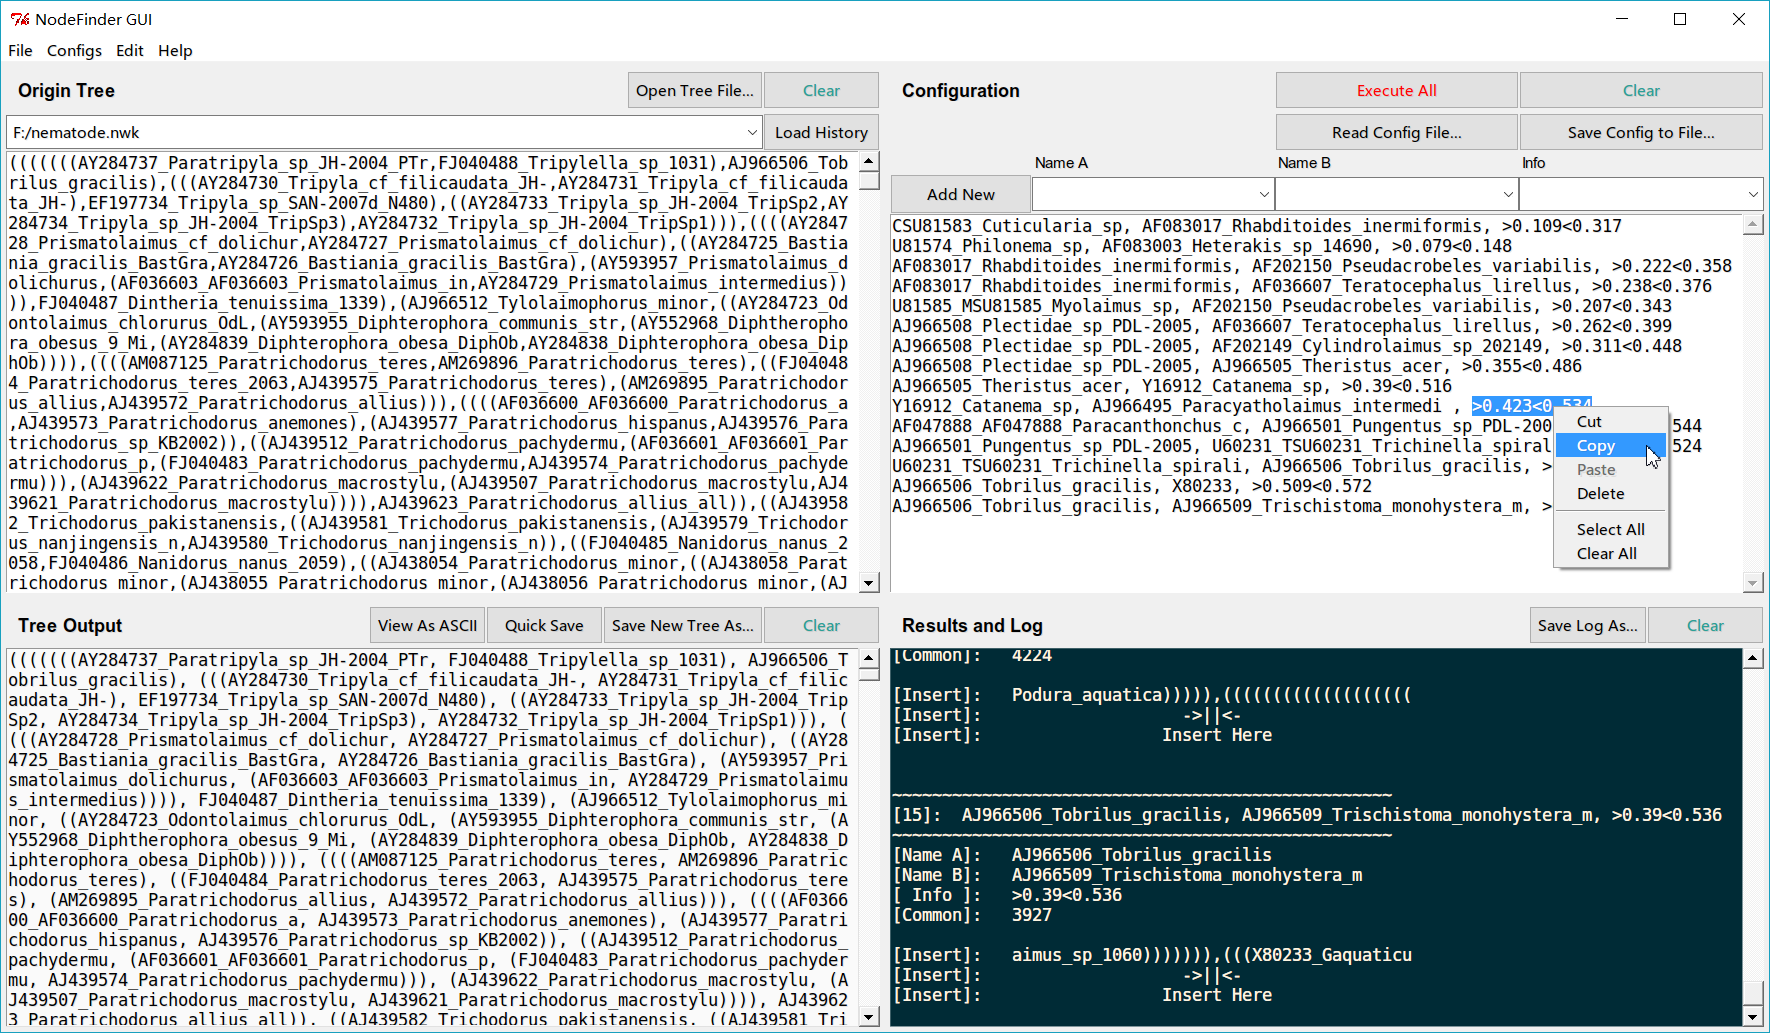Click the Add New button
Image resolution: width=1770 pixels, height=1033 pixels.
pos(960,194)
